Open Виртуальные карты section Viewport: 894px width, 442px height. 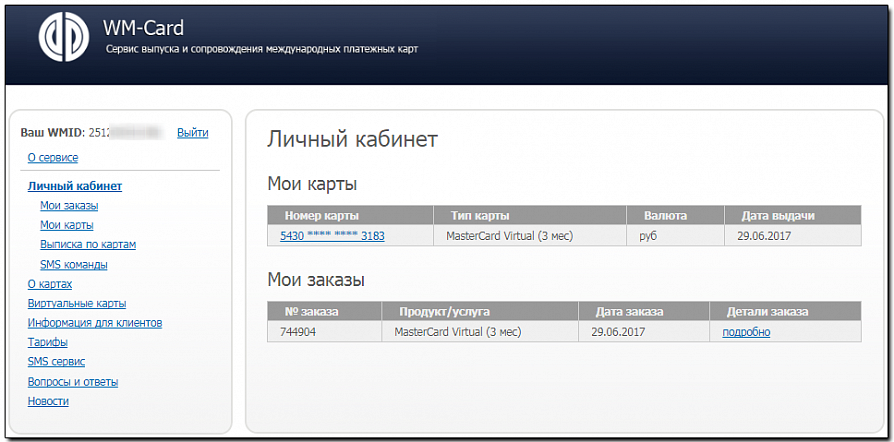[76, 303]
